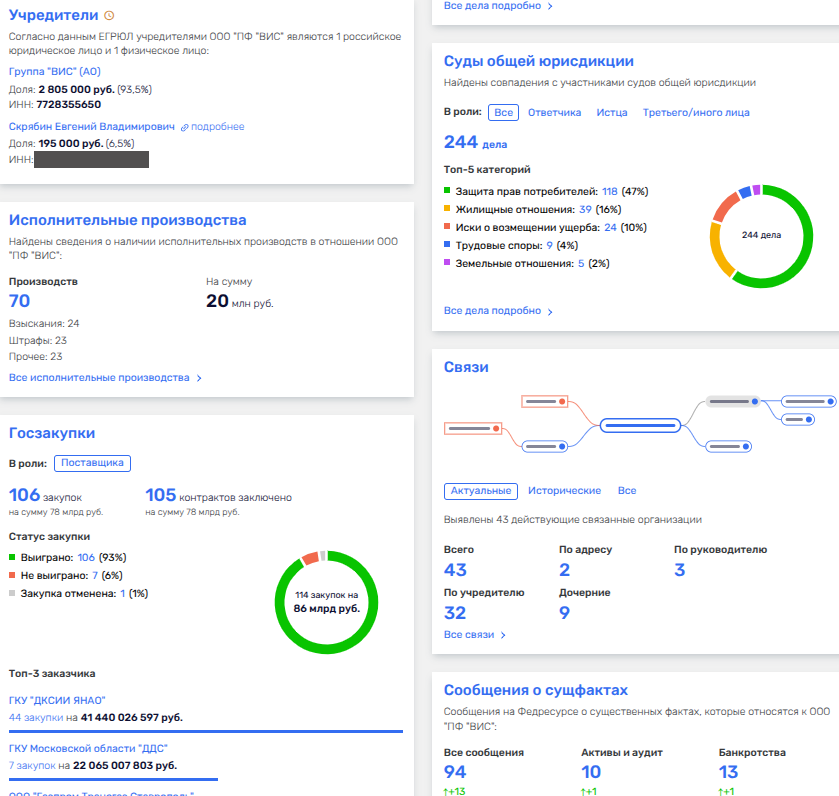Open 3 connections by manager
The width and height of the screenshot is (839, 796).
(x=680, y=570)
